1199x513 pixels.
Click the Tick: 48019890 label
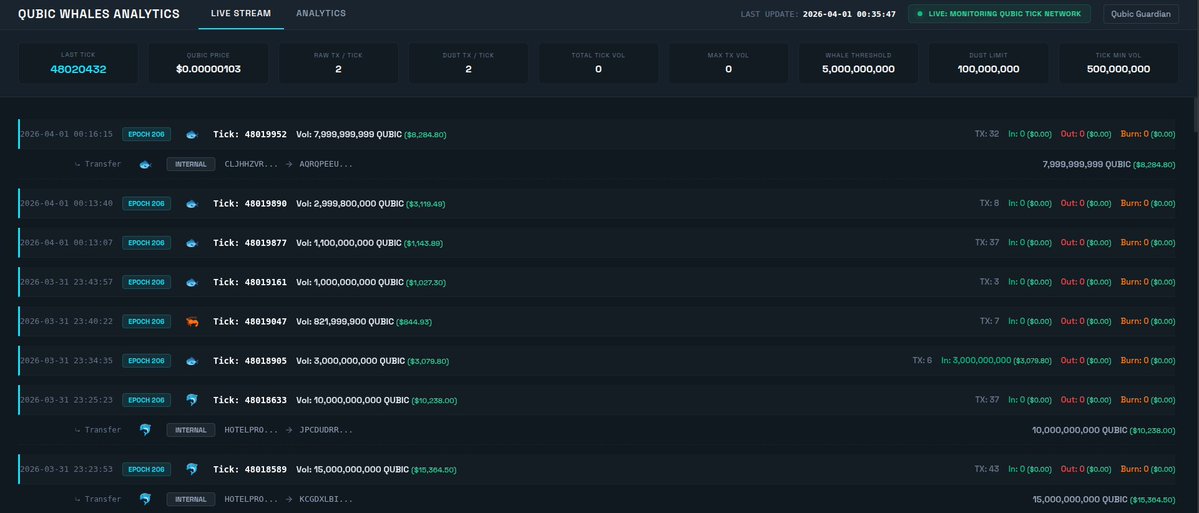coord(250,204)
